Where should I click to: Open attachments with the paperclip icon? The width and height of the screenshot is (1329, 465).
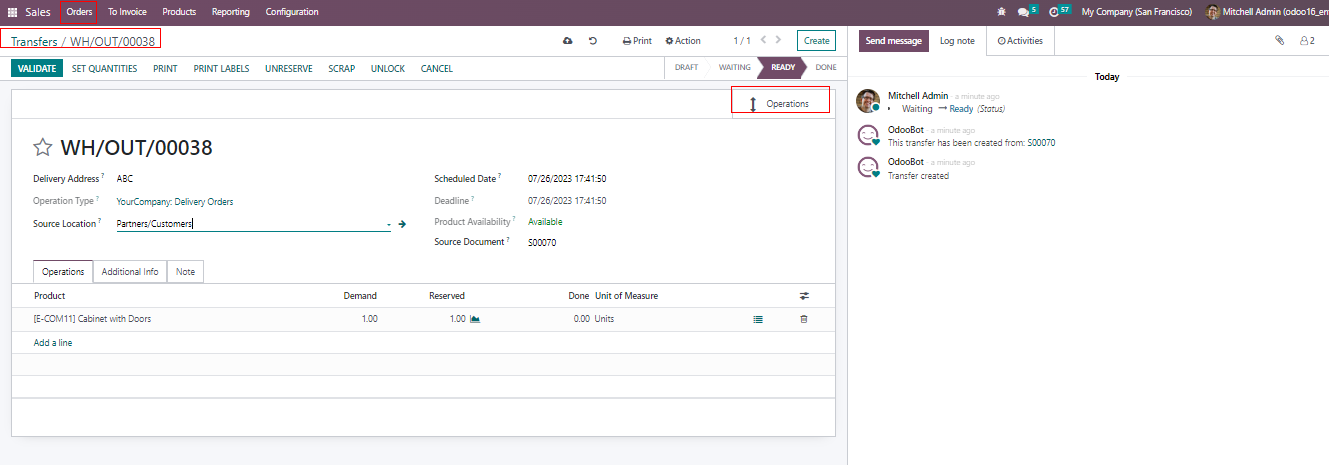pyautogui.click(x=1278, y=41)
